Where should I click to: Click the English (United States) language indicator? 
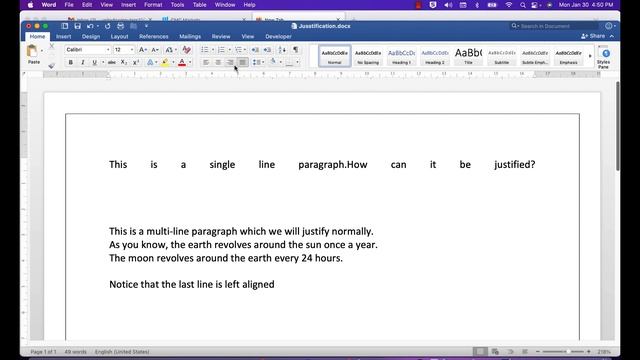pyautogui.click(x=122, y=351)
